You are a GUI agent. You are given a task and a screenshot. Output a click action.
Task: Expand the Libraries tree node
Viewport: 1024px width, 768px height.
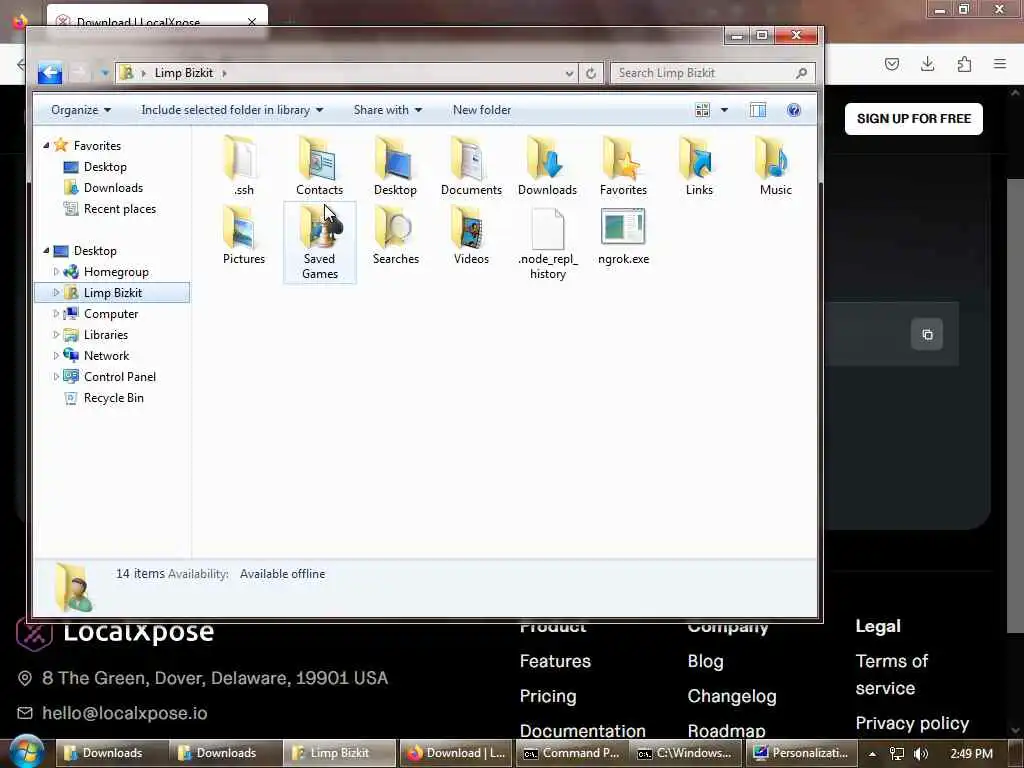pyautogui.click(x=56, y=334)
